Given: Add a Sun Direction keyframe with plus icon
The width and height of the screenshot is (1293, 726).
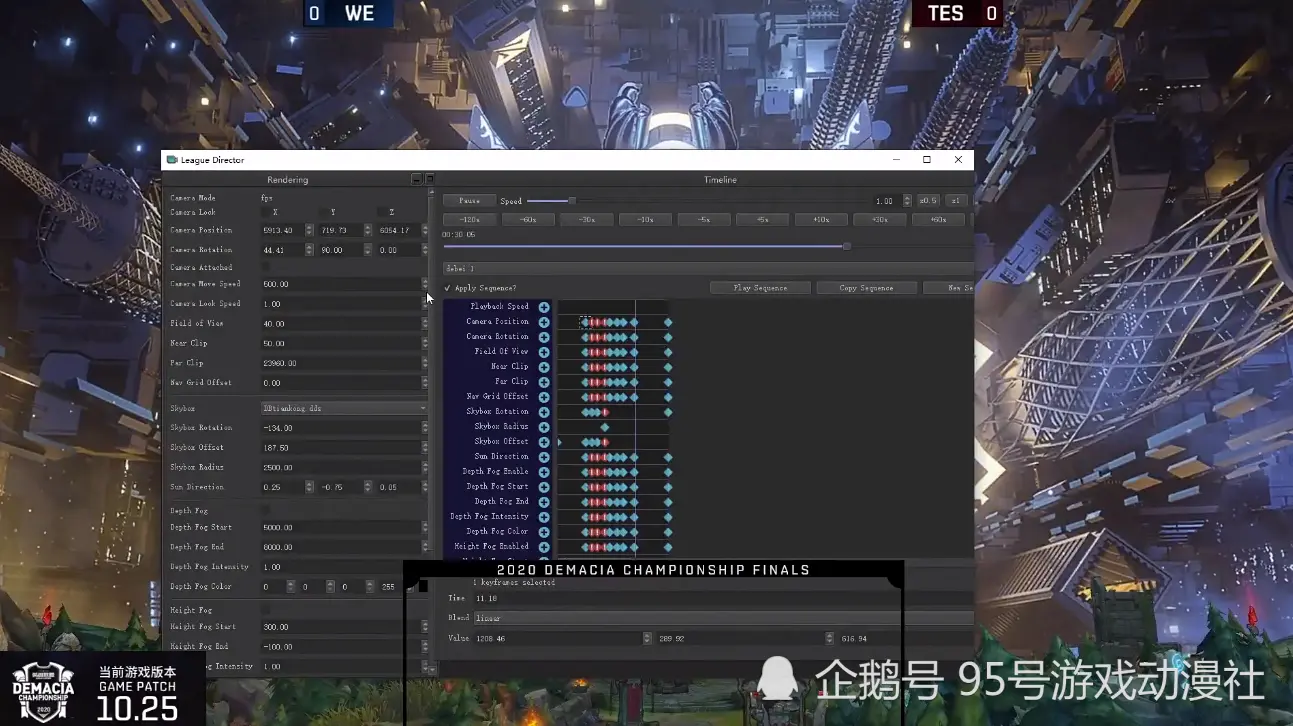Looking at the screenshot, I should (544, 457).
